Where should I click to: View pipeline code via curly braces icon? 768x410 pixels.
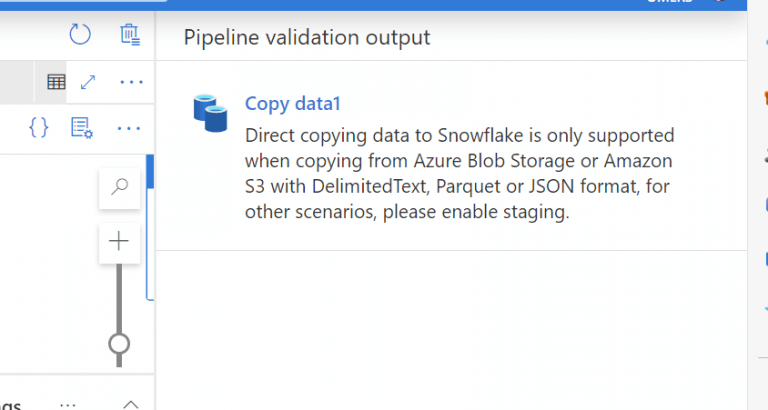(39, 128)
